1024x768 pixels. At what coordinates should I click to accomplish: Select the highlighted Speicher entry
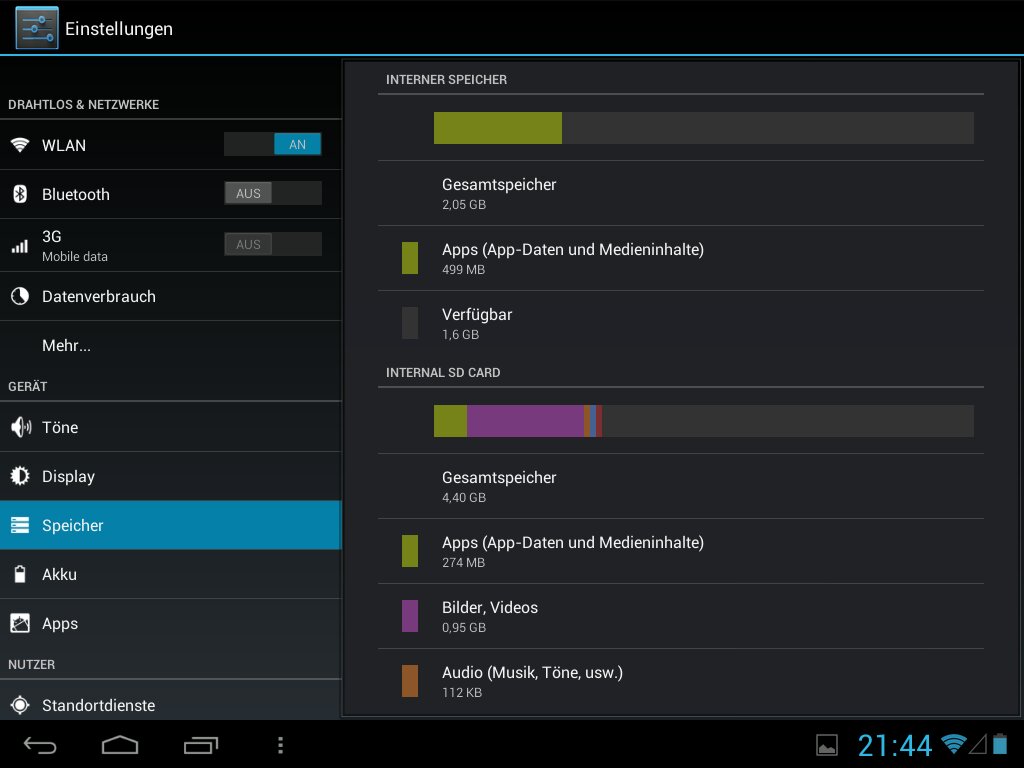tap(170, 525)
